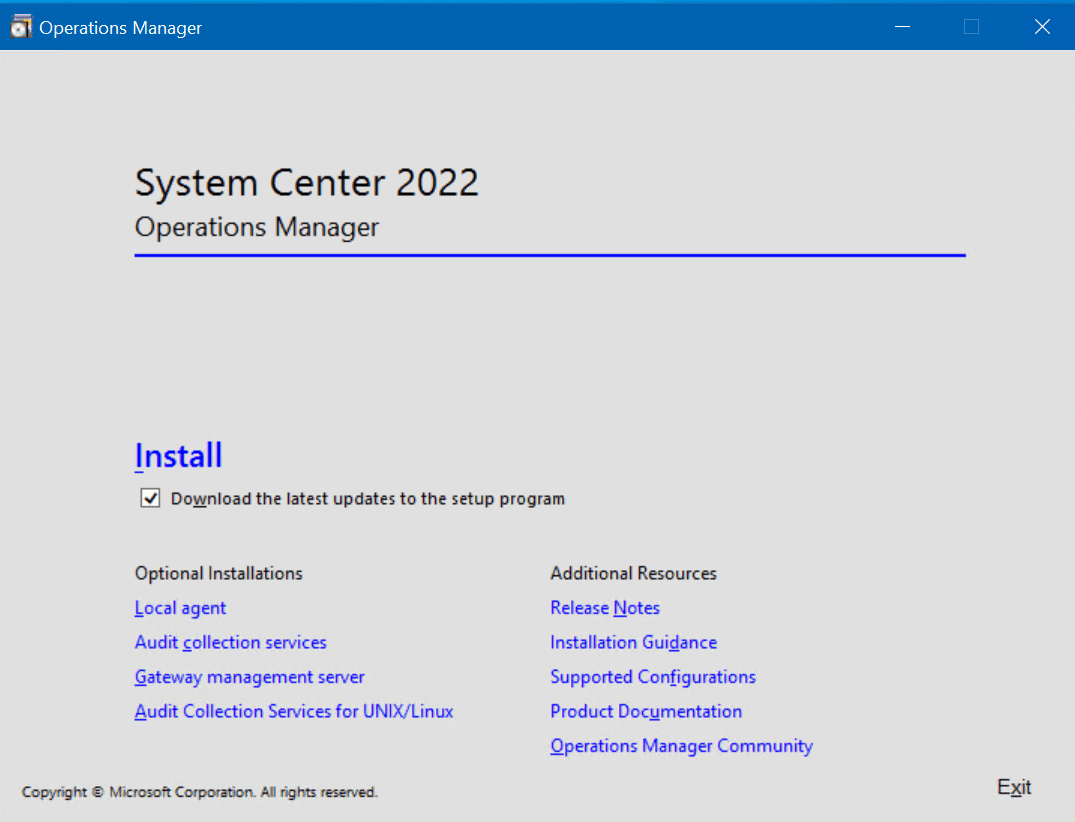
Task: Click the Optional Installations heading
Action: pyautogui.click(x=218, y=573)
